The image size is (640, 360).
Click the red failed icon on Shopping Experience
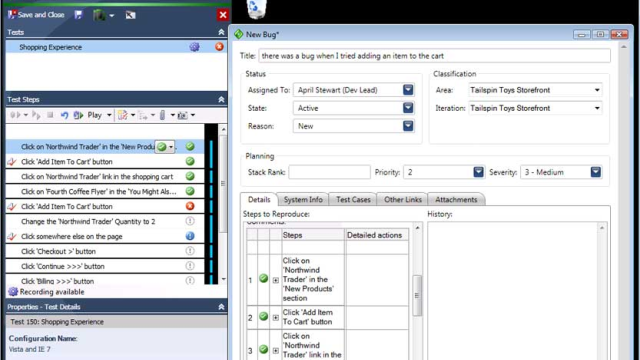[x=220, y=47]
